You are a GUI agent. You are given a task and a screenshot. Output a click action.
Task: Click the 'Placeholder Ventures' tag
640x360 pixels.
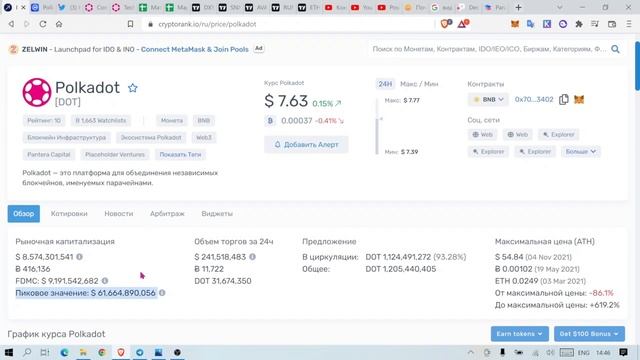click(x=115, y=155)
